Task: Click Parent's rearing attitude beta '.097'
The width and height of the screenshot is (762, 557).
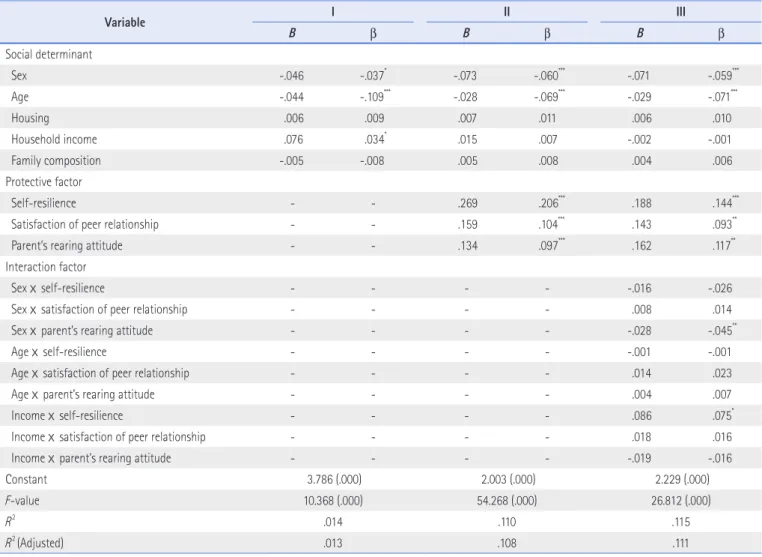Action: [x=551, y=245]
